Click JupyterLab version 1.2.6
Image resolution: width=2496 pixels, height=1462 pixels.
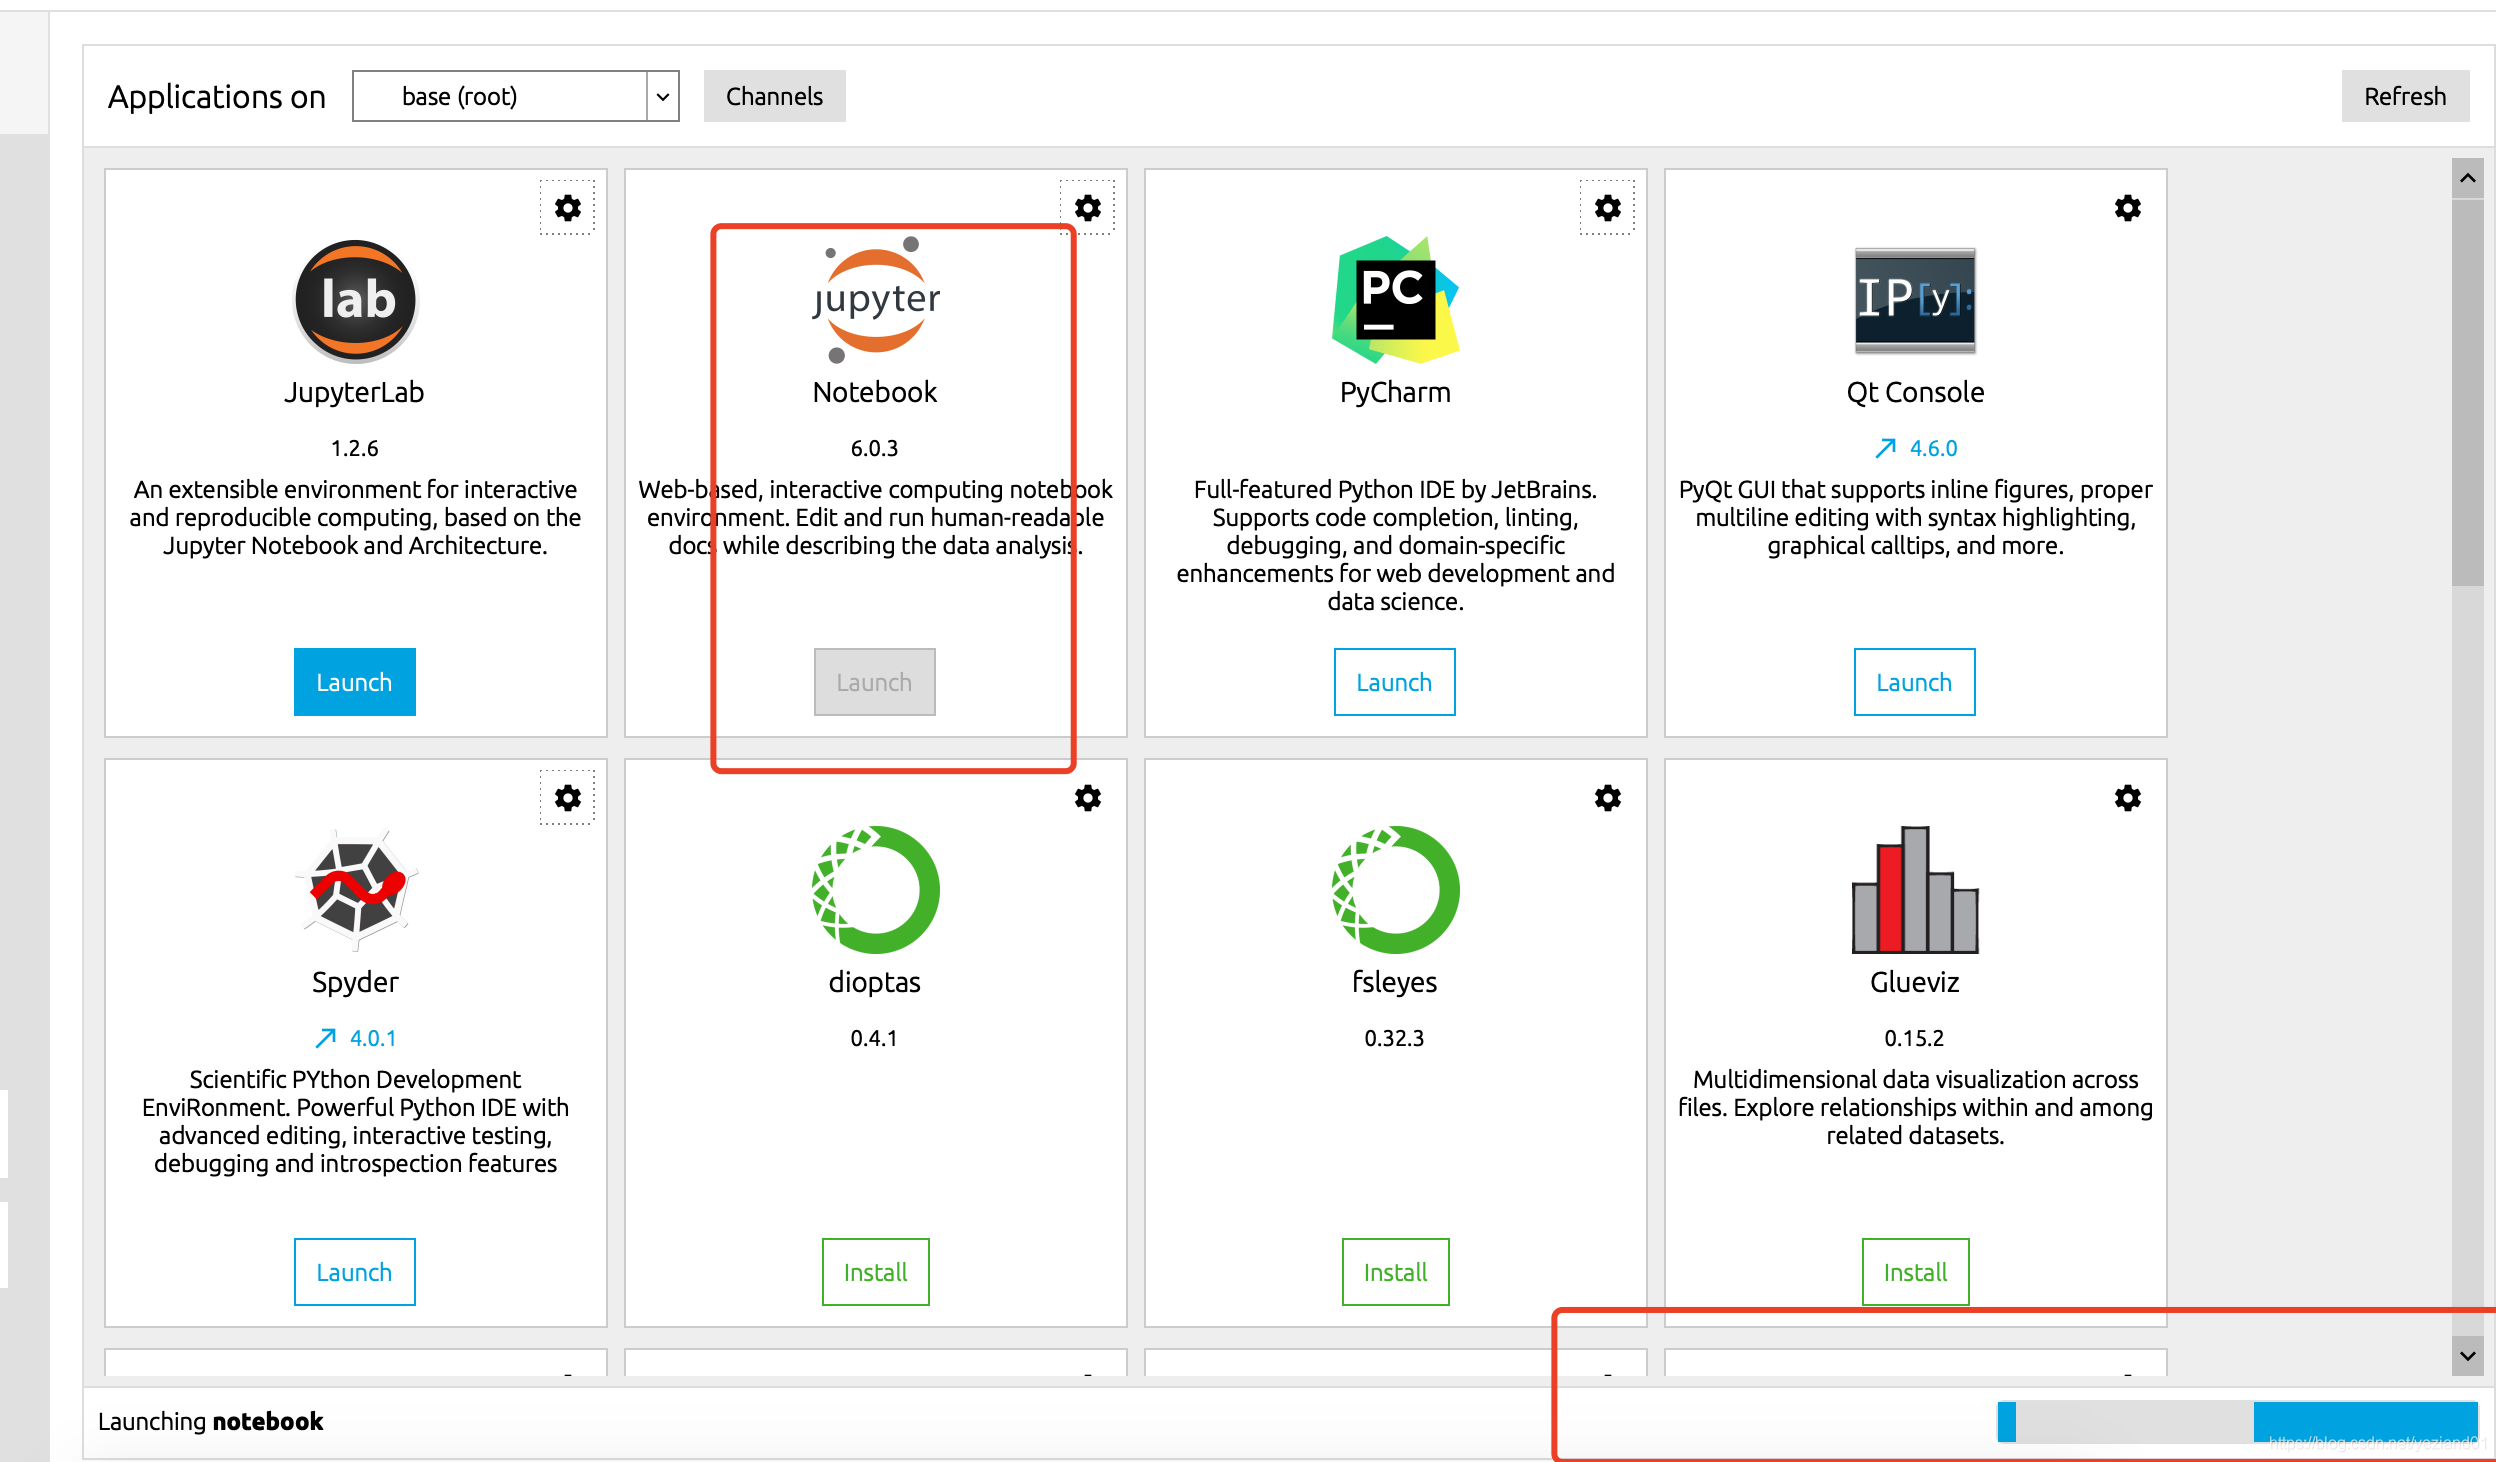(x=354, y=448)
